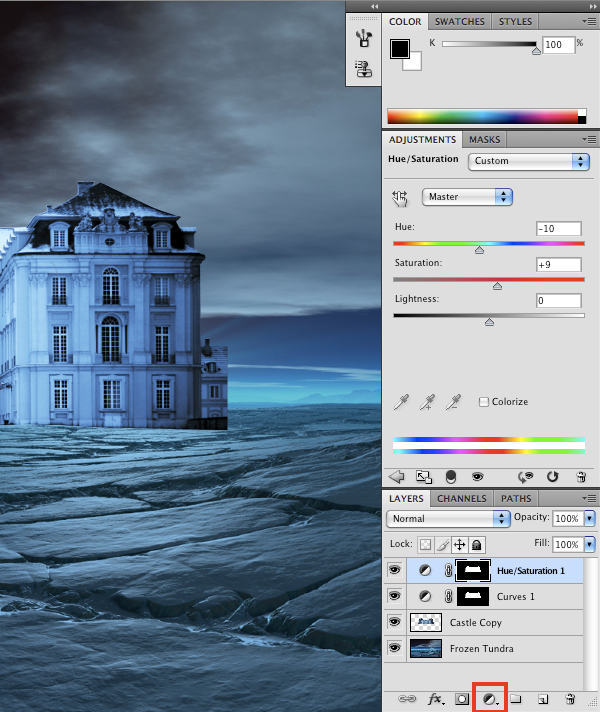Viewport: 600px width, 712px height.
Task: Create a new layer group
Action: [x=516, y=699]
